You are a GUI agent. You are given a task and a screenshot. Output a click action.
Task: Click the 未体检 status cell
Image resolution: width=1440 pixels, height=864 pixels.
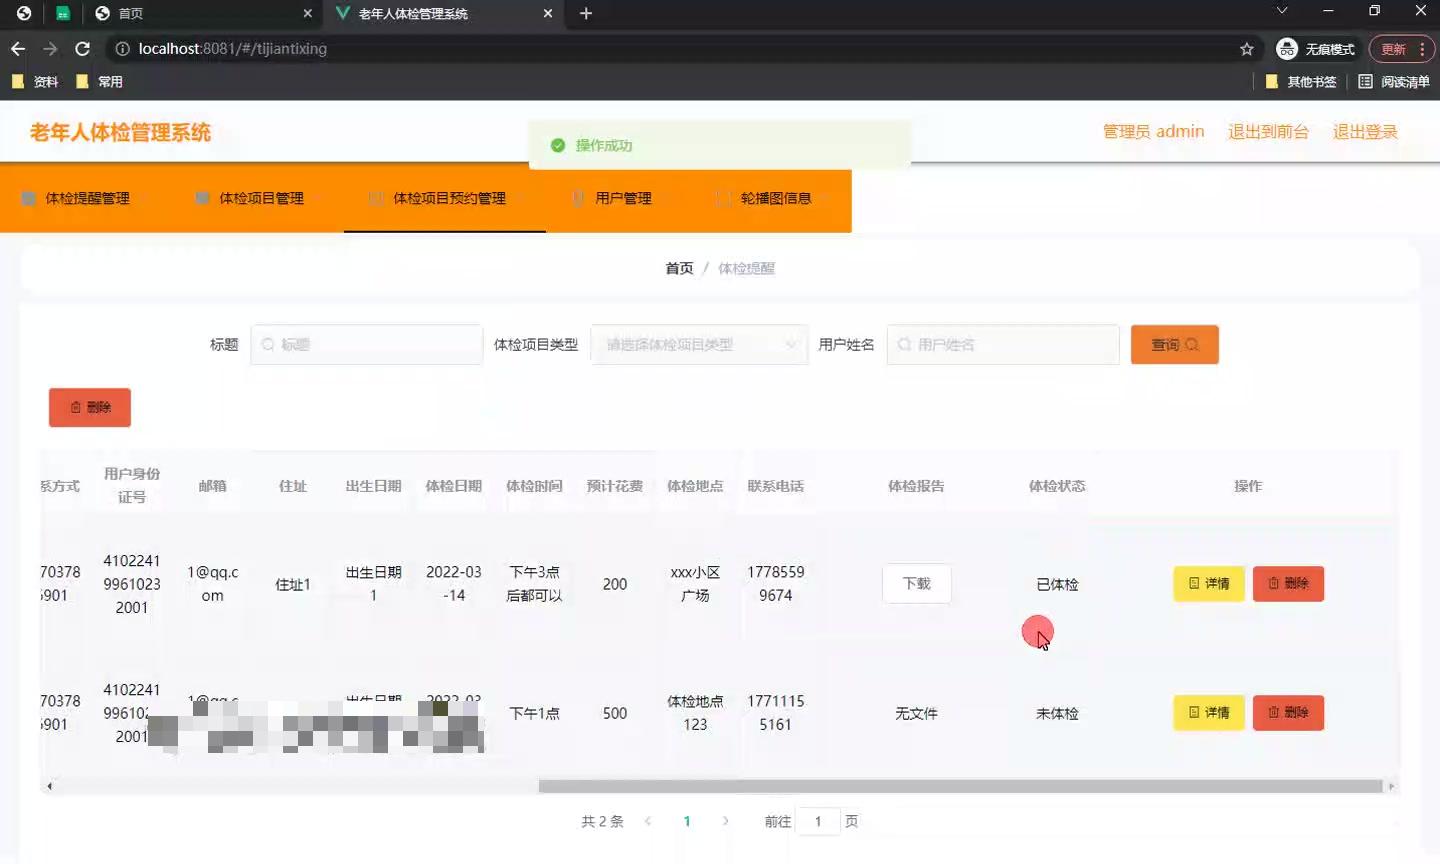point(1057,713)
